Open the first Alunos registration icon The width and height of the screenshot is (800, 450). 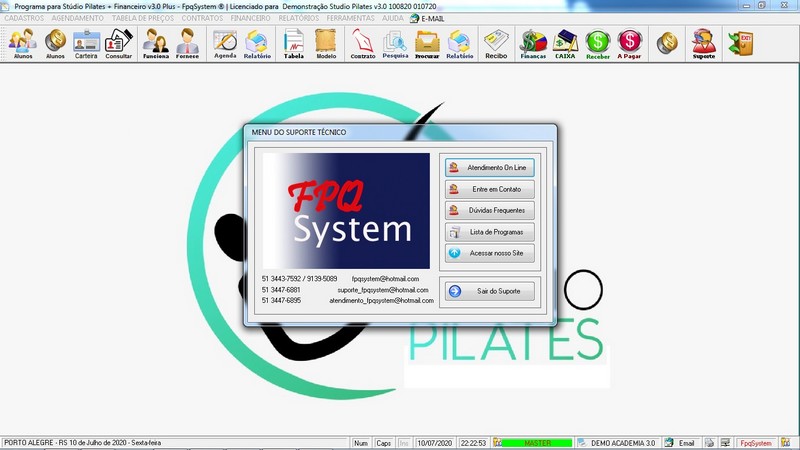click(x=22, y=44)
